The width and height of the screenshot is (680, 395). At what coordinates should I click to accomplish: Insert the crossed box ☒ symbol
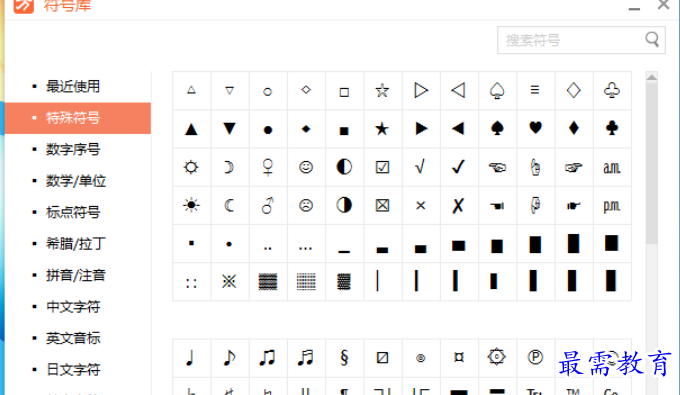[x=382, y=205]
